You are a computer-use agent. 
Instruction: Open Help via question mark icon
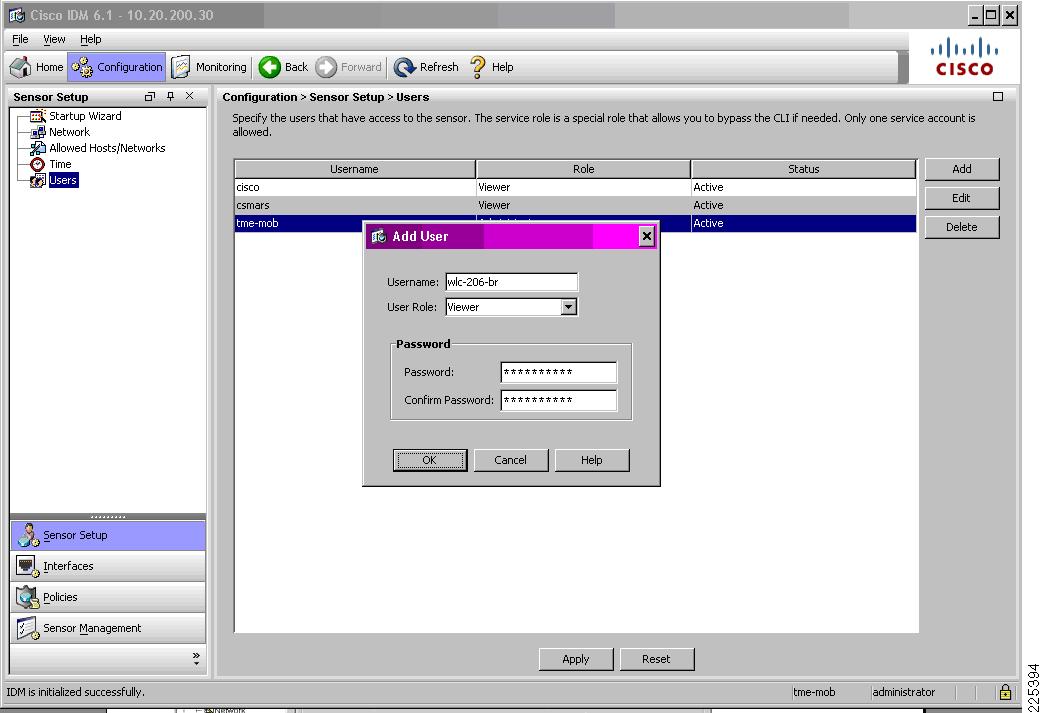coord(478,67)
